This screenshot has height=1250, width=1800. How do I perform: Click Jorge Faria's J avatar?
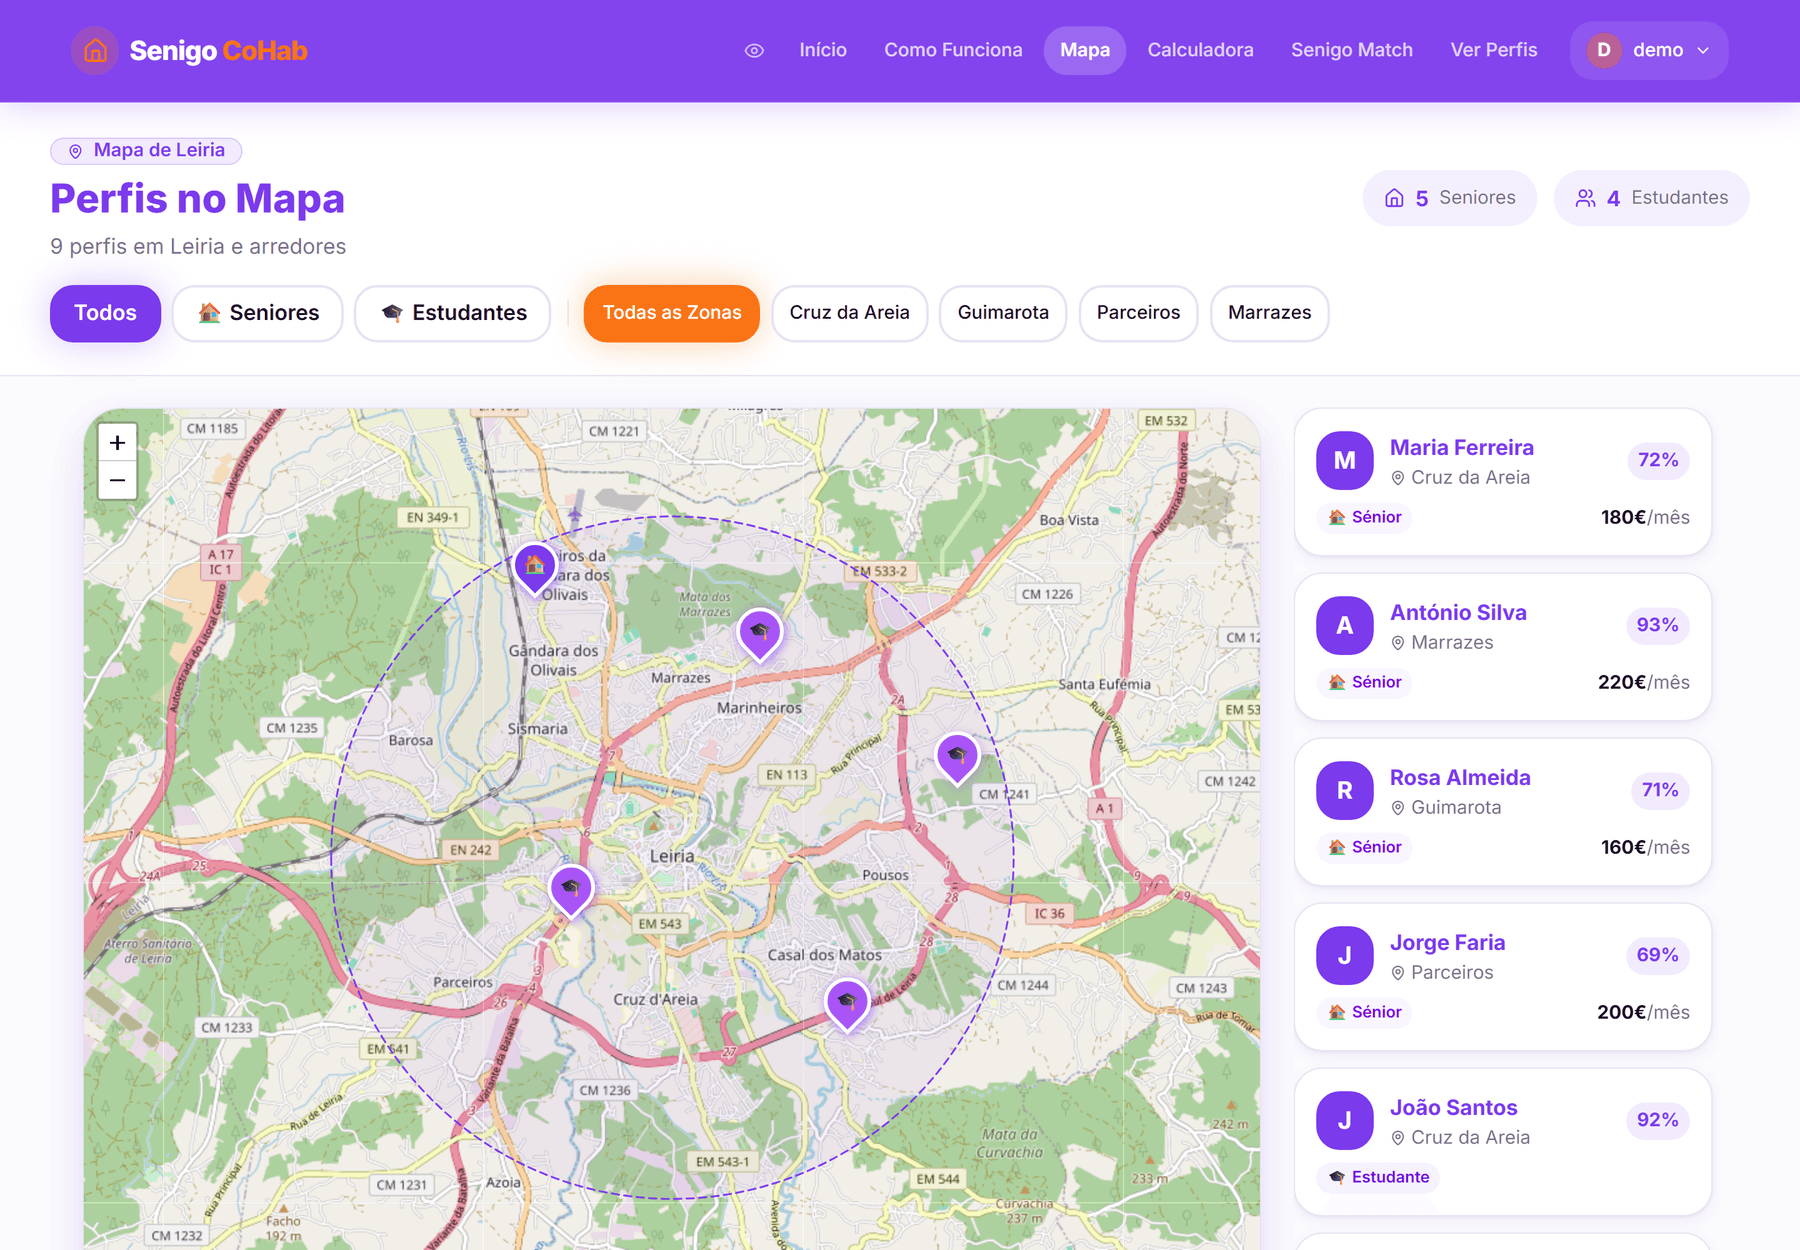pyautogui.click(x=1344, y=955)
